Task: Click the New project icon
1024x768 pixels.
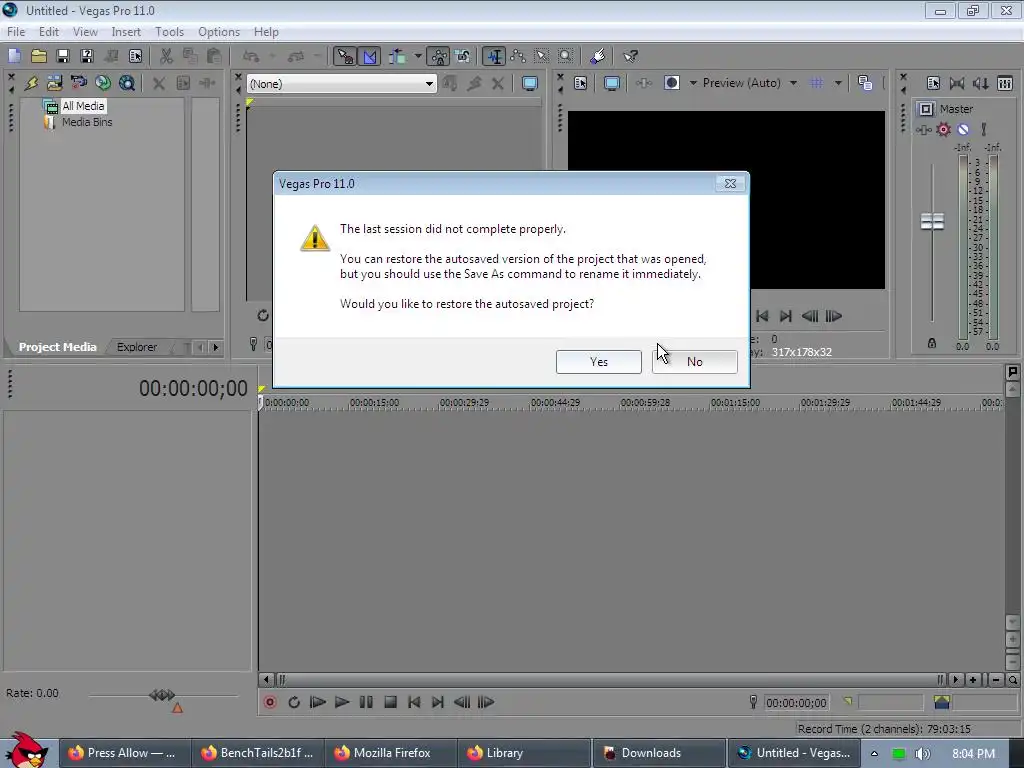Action: (x=14, y=56)
